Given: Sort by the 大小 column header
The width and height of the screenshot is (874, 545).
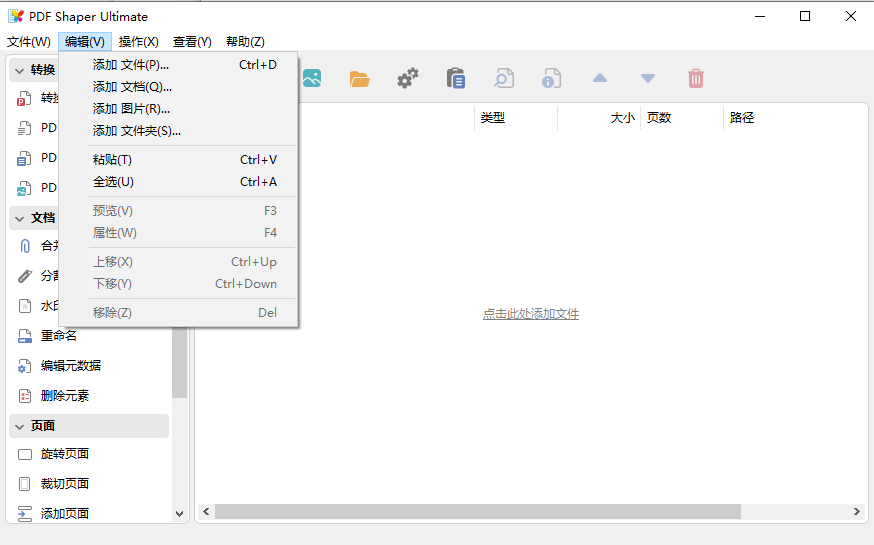Looking at the screenshot, I should (599, 118).
